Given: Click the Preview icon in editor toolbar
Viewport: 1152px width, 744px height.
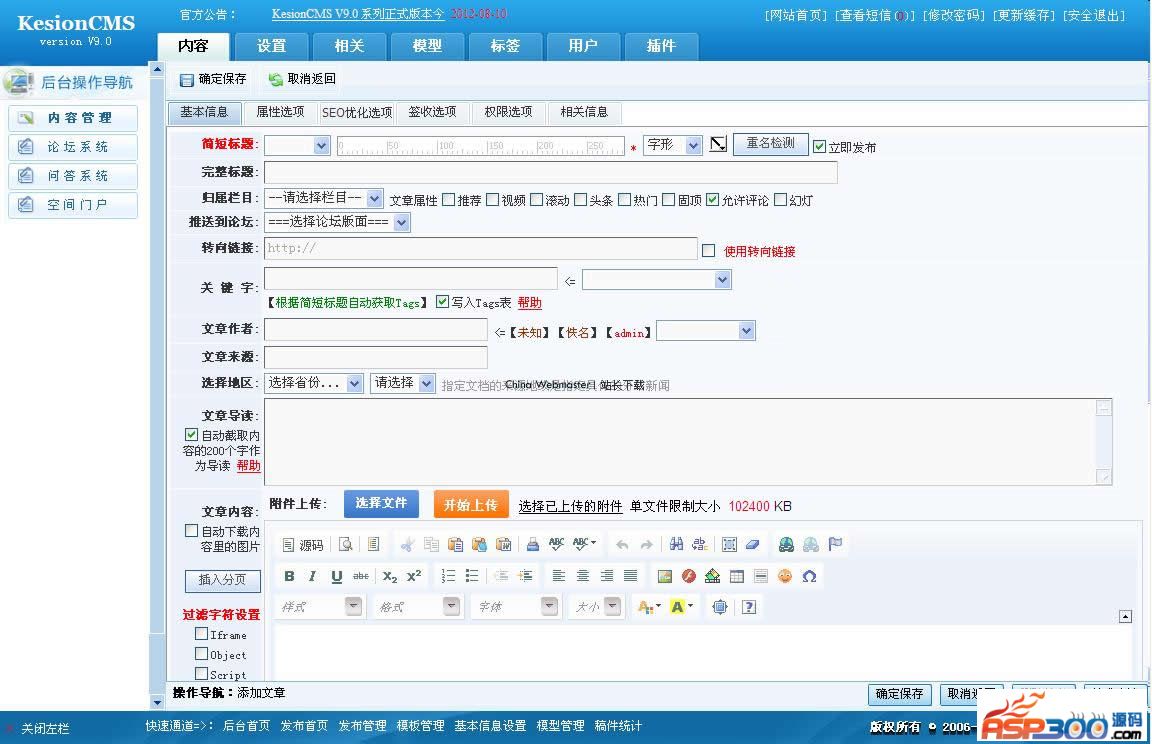Looking at the screenshot, I should coord(345,544).
